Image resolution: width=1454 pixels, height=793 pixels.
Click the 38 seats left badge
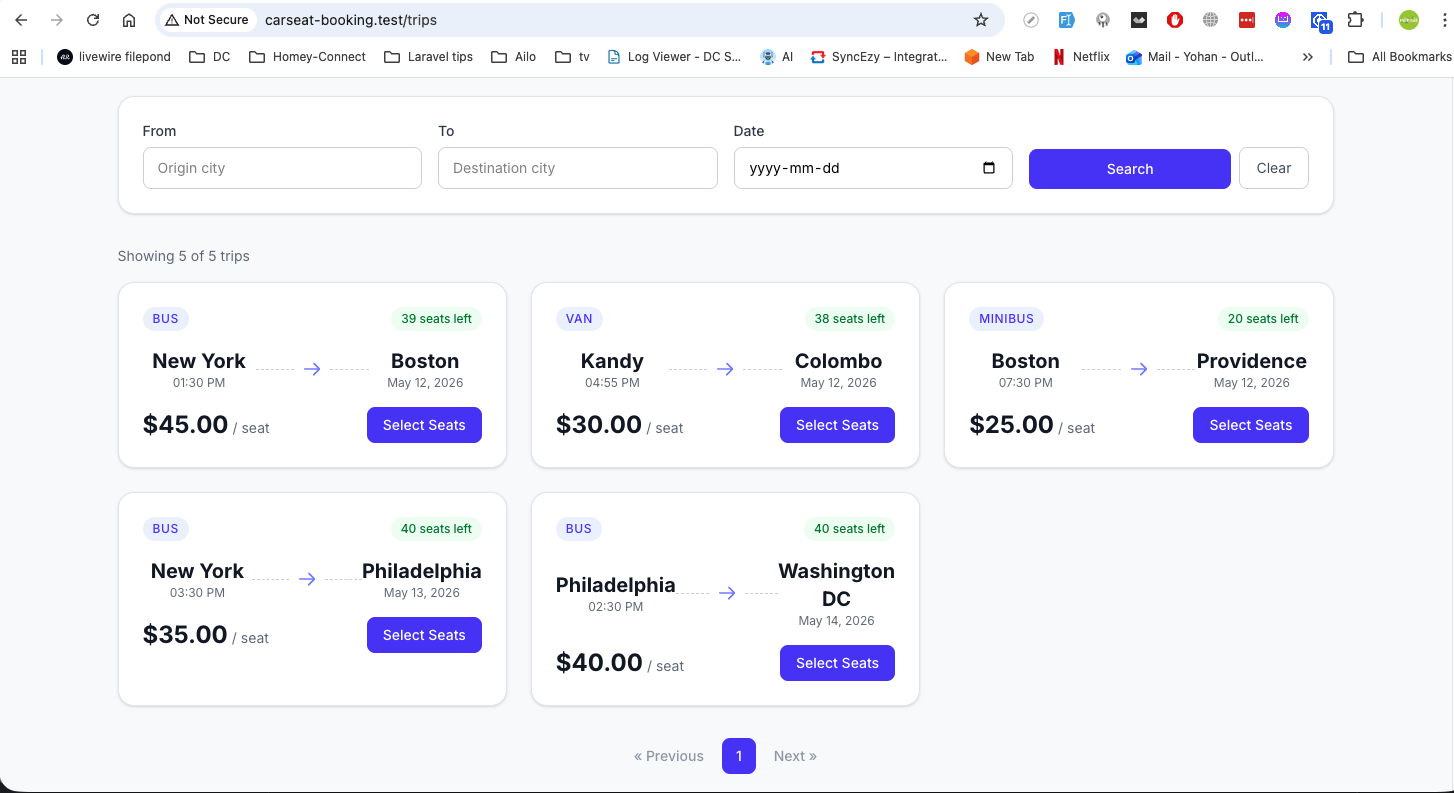click(850, 319)
